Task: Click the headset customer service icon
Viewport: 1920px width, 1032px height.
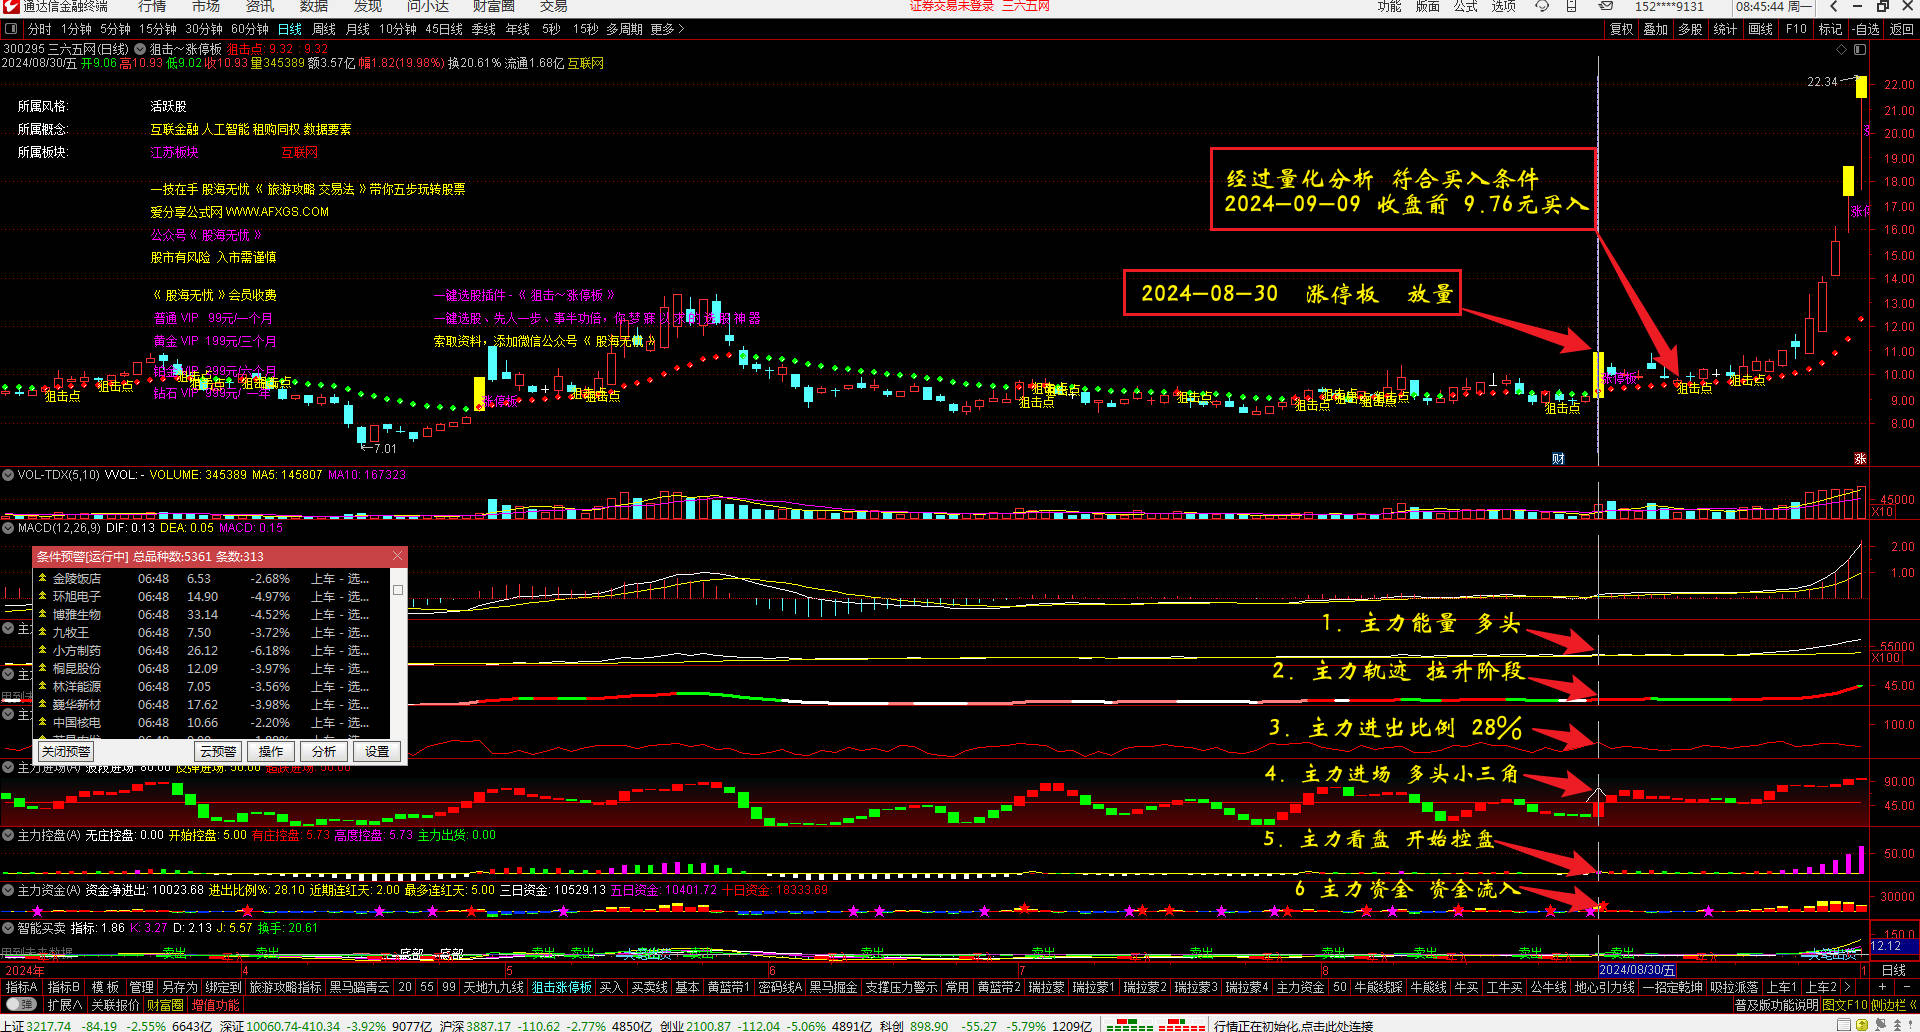Action: coord(1542,6)
